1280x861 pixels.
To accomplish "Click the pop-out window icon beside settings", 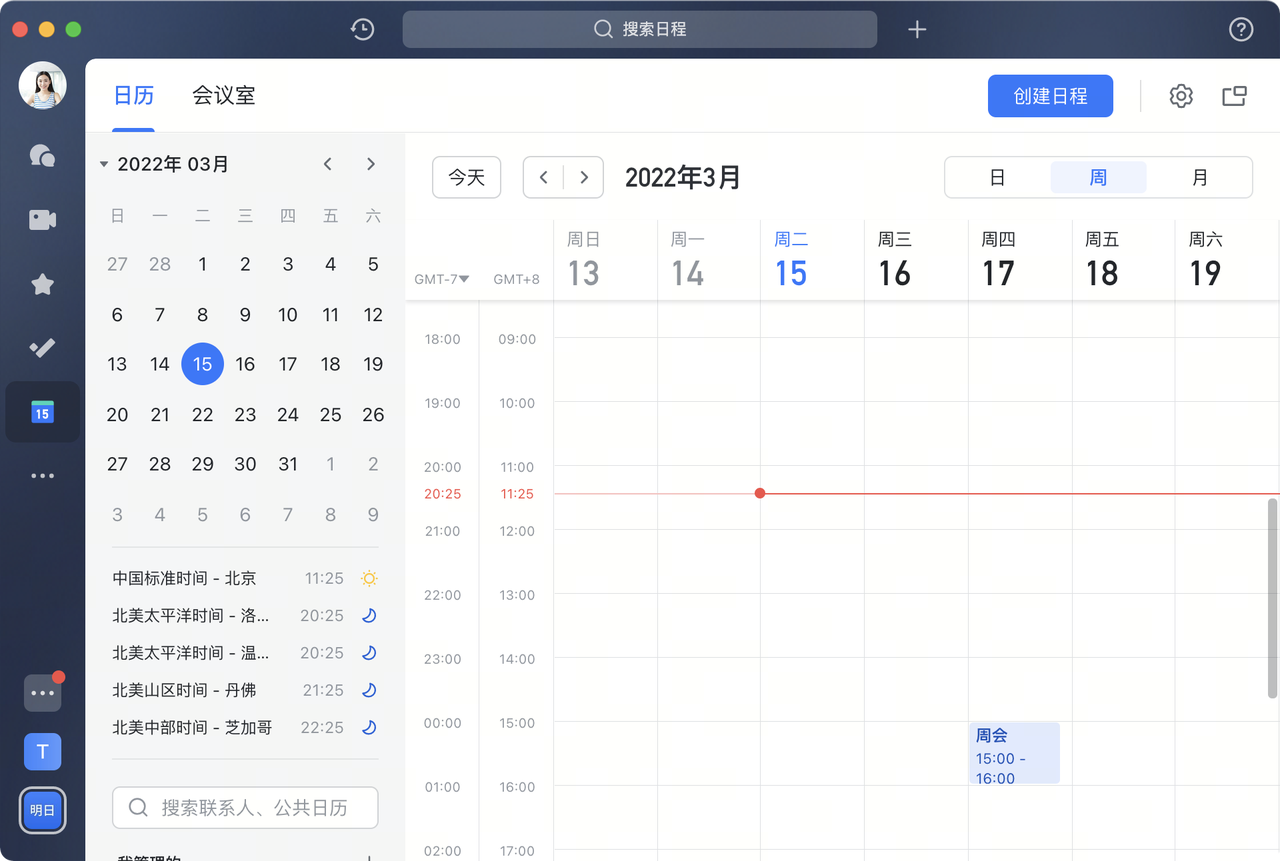I will coord(1234,96).
